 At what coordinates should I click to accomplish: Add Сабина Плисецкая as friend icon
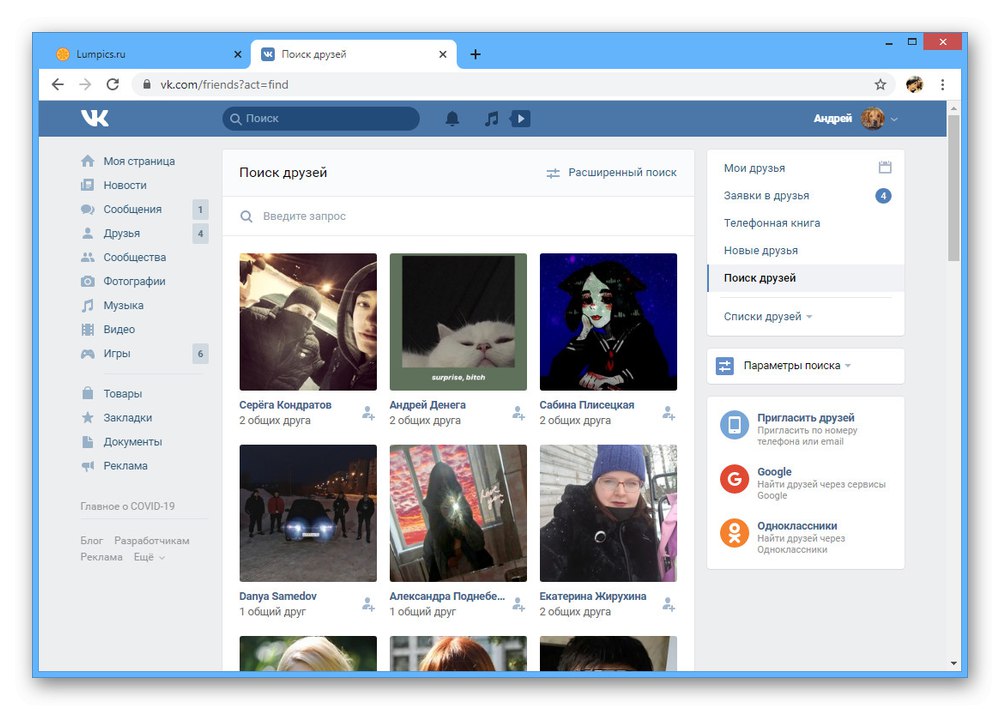click(x=668, y=413)
